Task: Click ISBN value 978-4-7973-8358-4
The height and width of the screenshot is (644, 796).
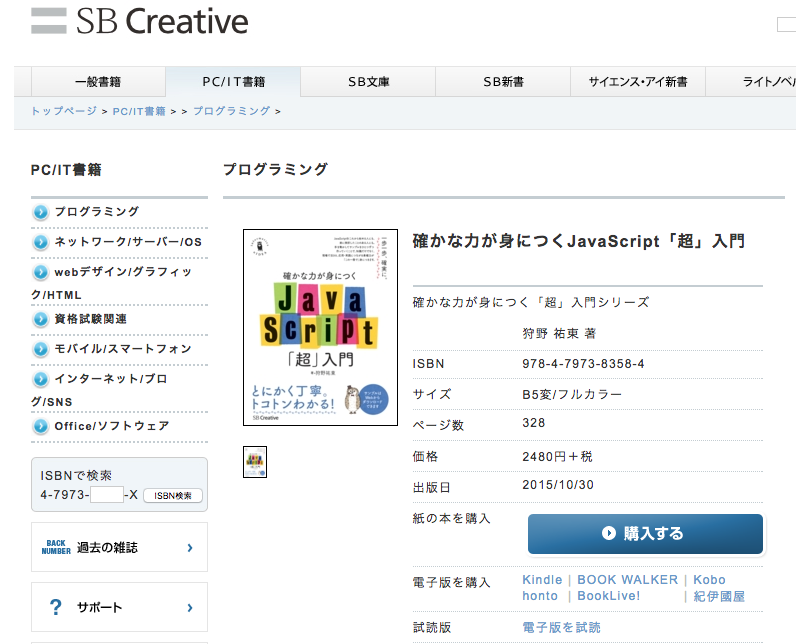Action: coord(583,364)
